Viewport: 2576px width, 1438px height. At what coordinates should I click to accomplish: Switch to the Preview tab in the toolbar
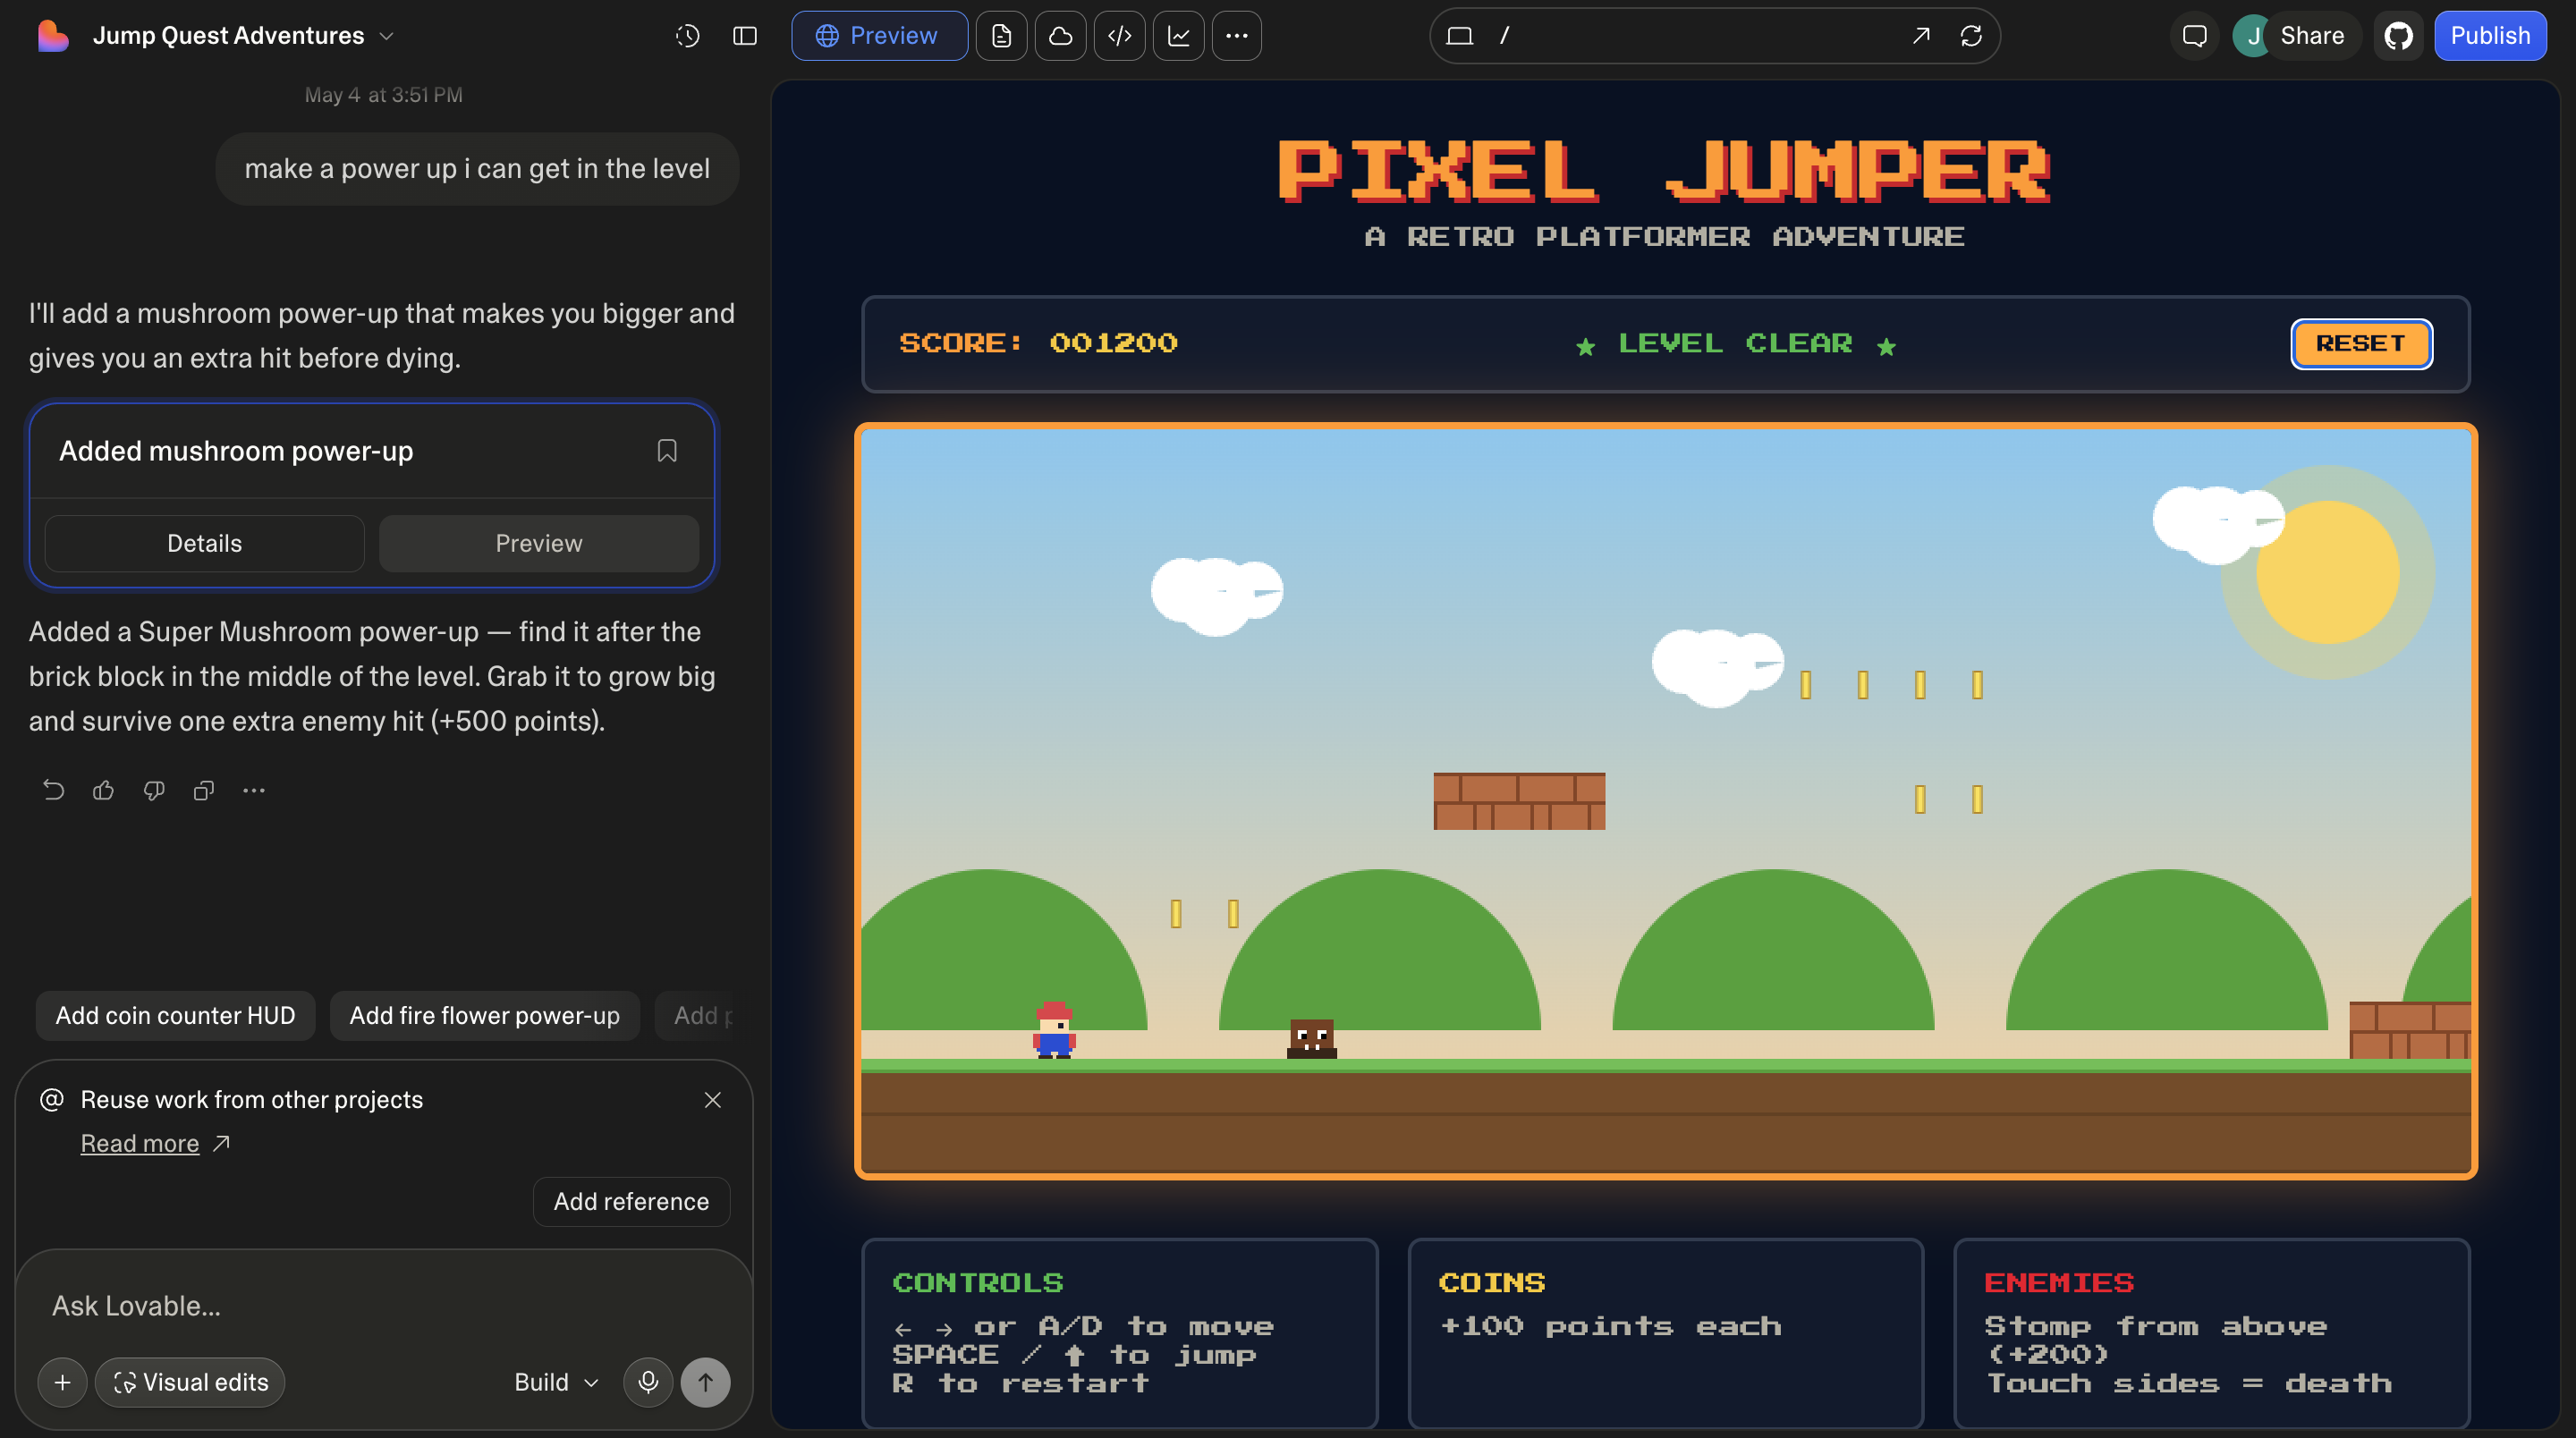[878, 36]
